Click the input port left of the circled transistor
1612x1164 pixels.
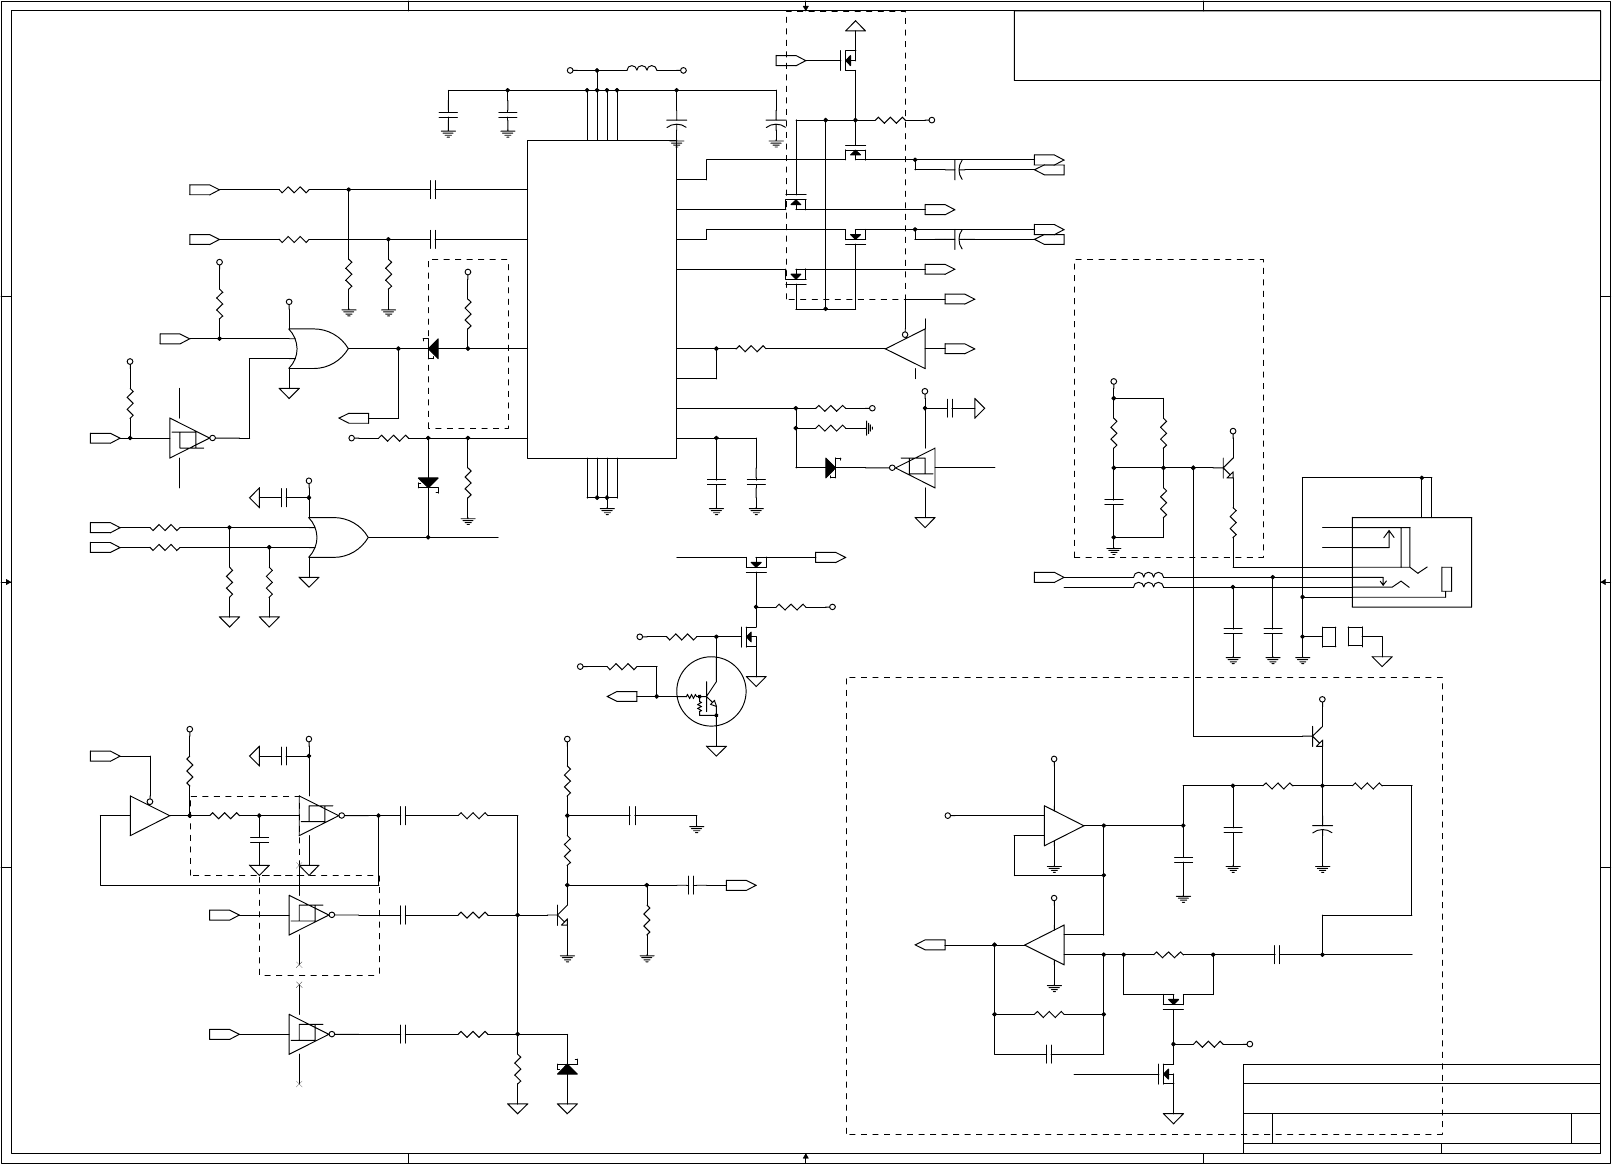tap(622, 696)
